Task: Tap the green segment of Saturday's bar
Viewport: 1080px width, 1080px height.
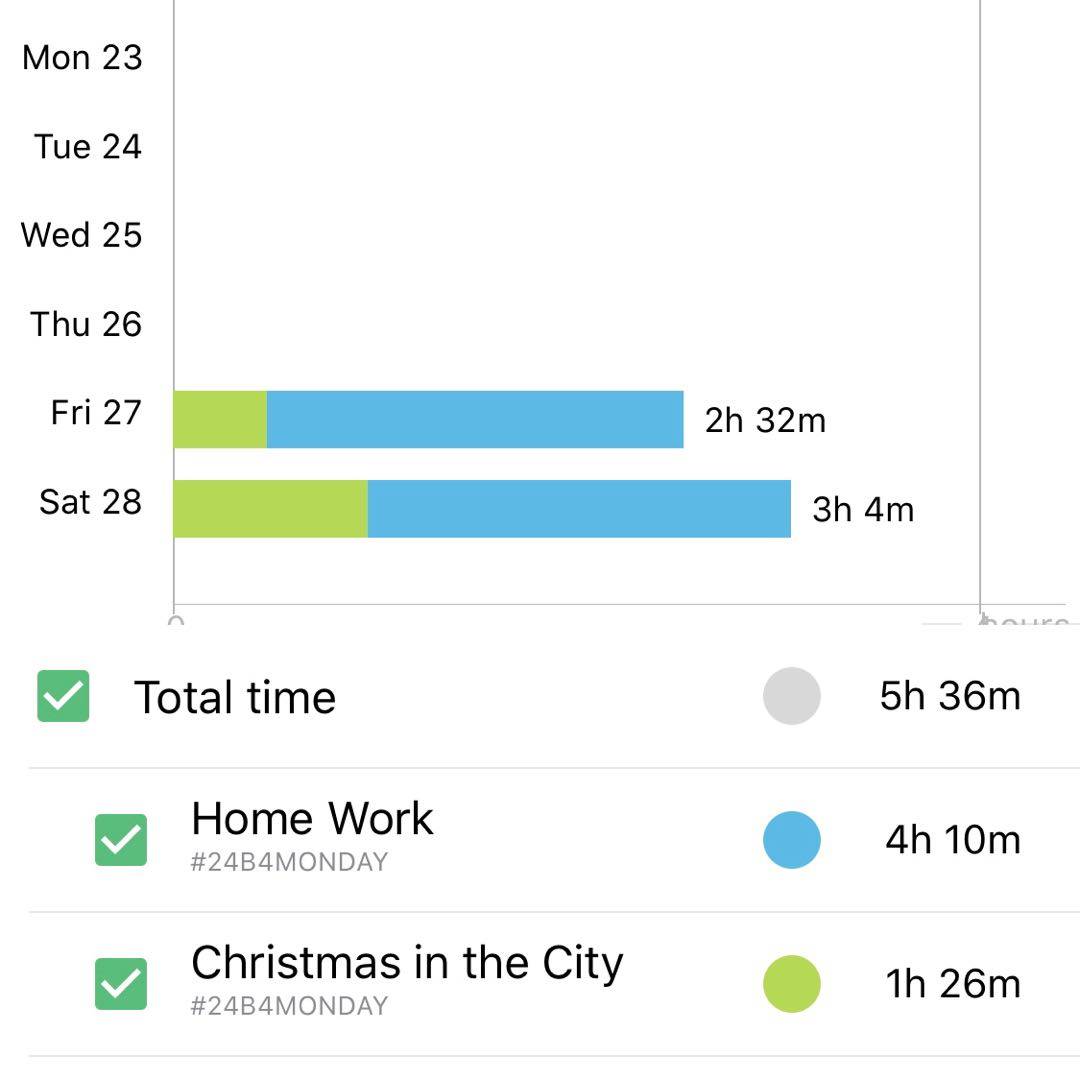Action: (270, 509)
